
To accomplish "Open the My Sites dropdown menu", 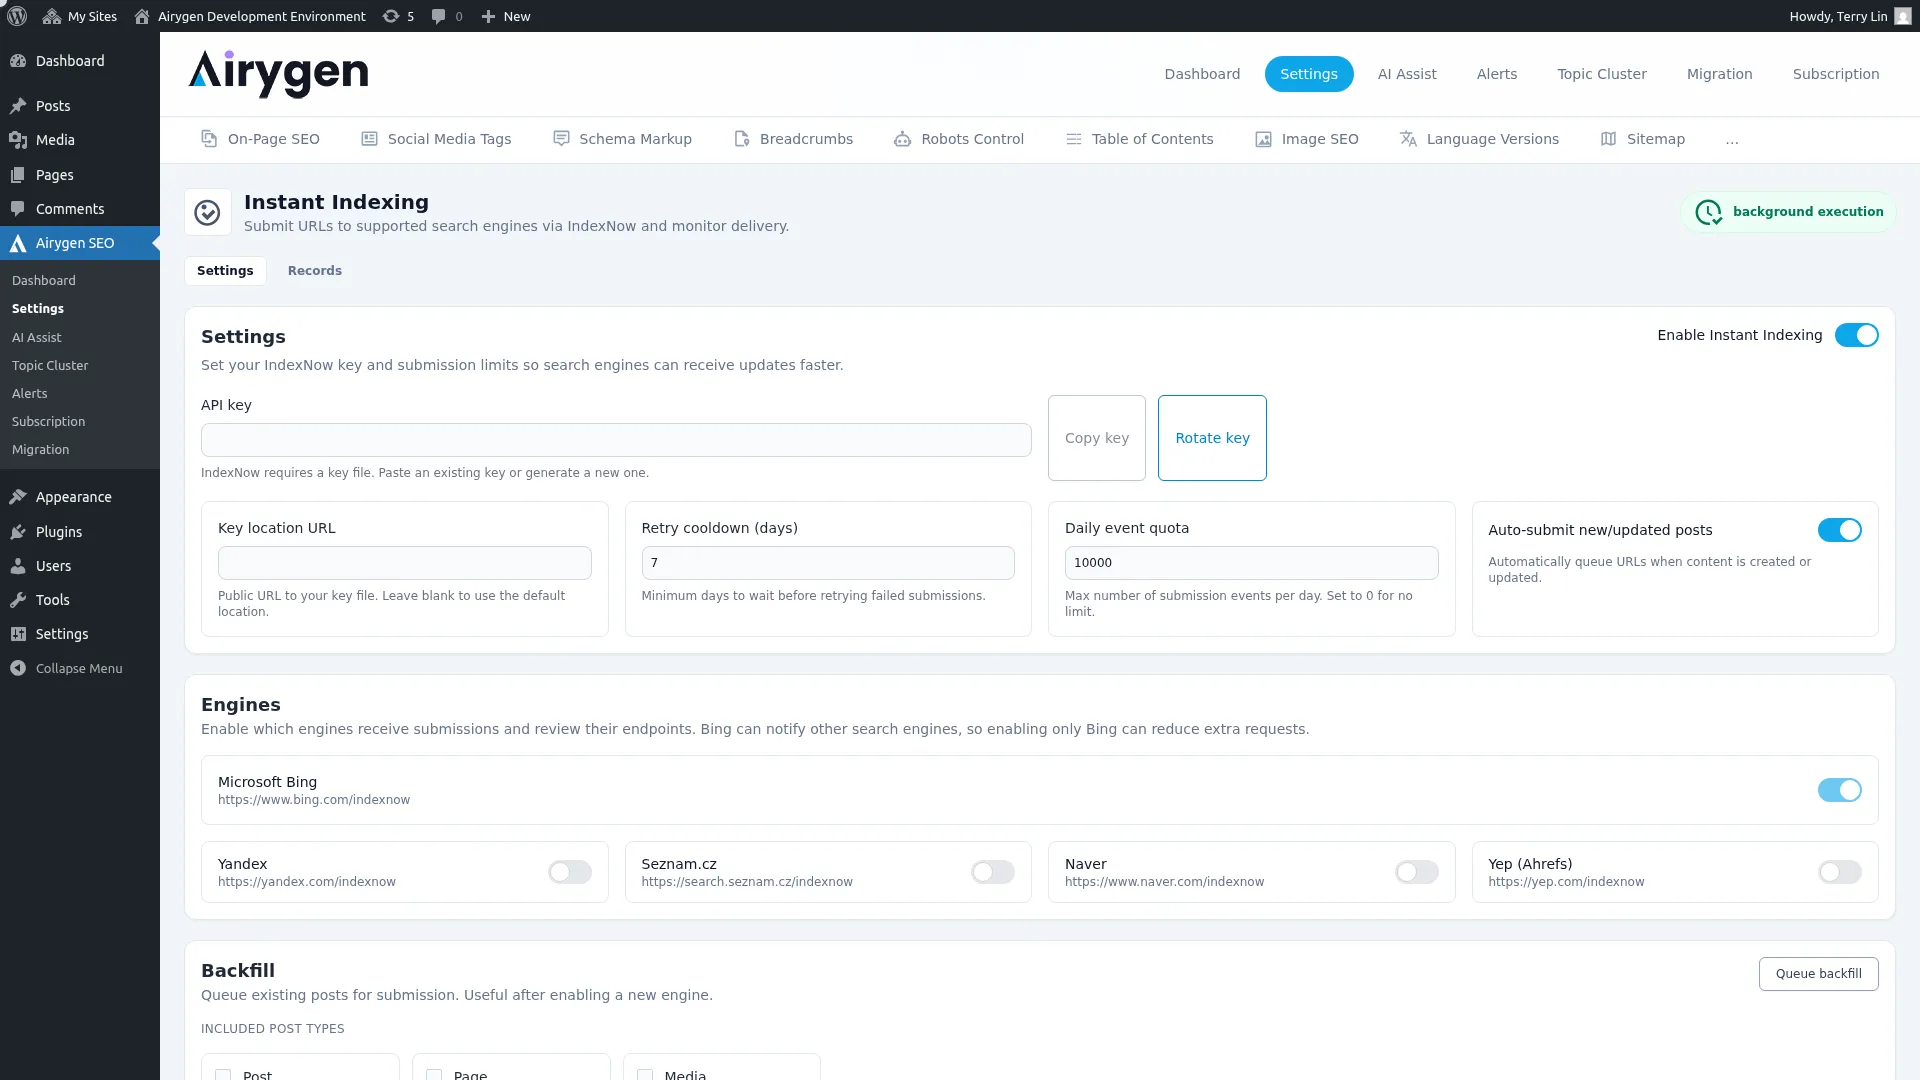I will [80, 16].
